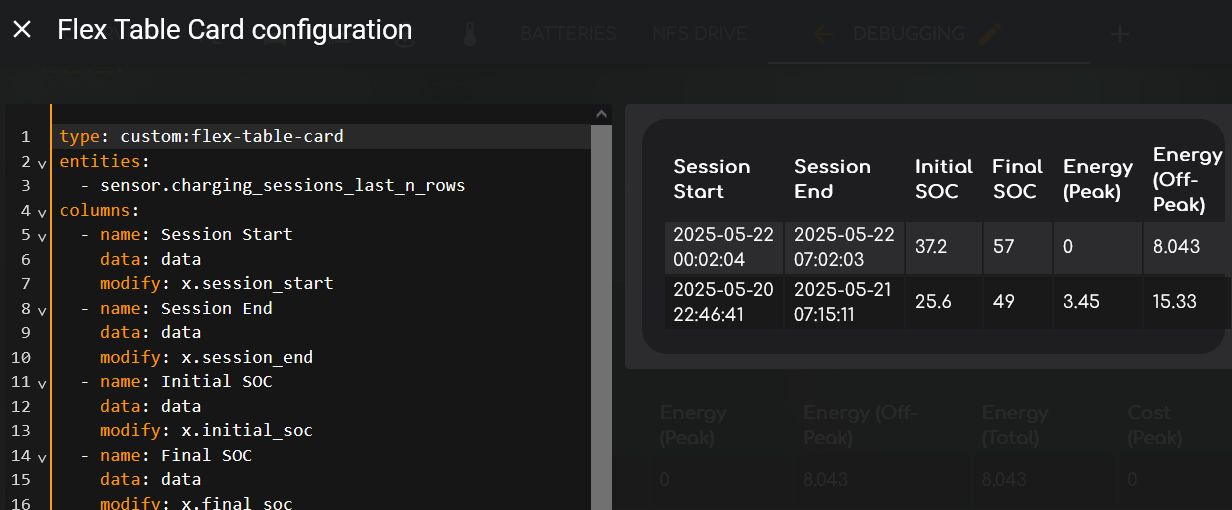Open the NFS DRIVE tab
Image resolution: width=1232 pixels, height=510 pixels.
[699, 34]
